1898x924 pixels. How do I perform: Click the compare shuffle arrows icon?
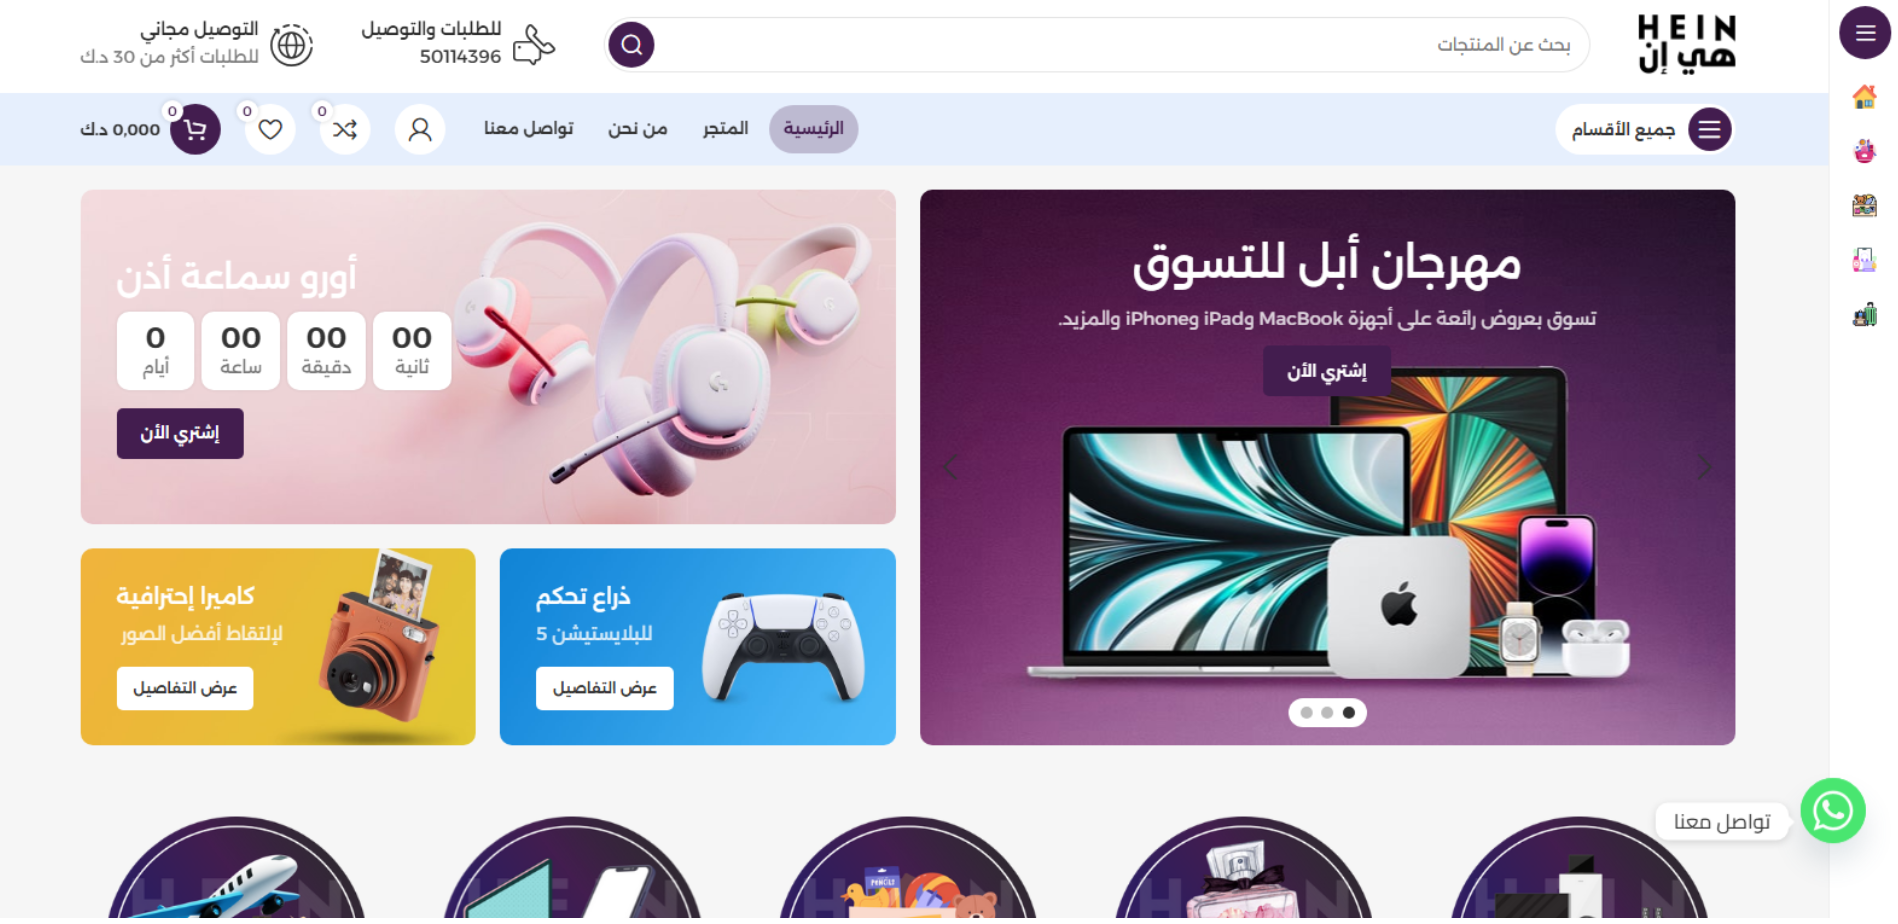point(345,129)
